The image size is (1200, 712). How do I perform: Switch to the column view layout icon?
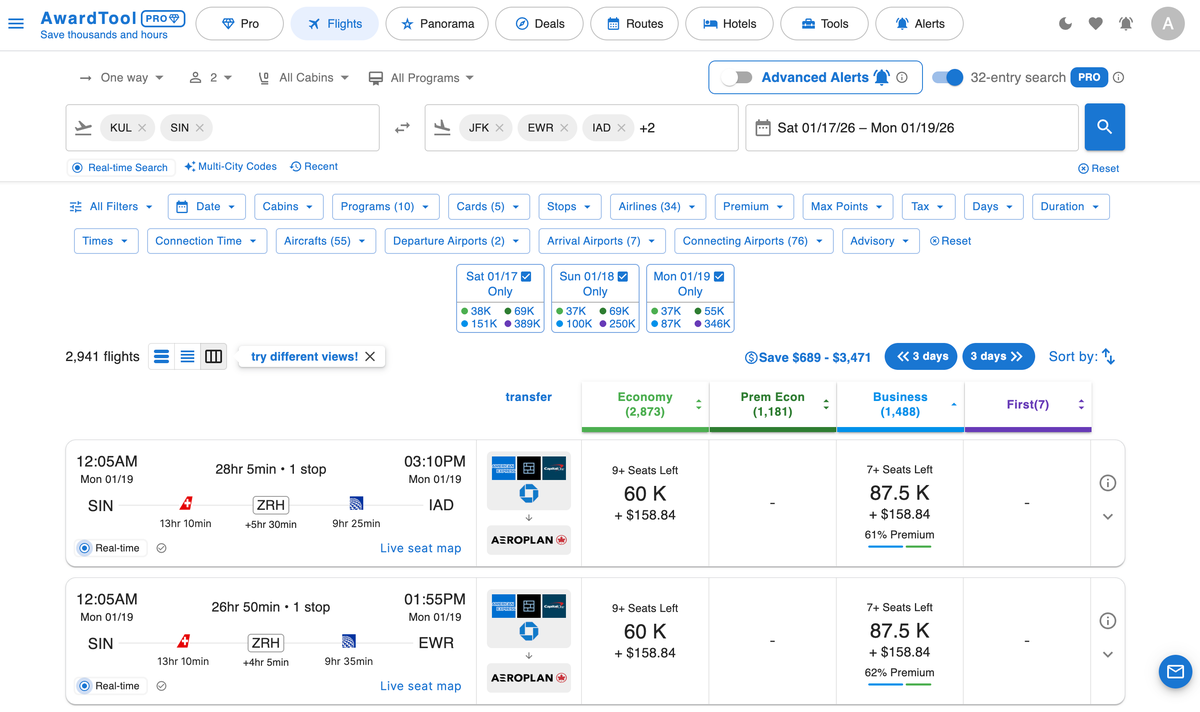pos(213,356)
